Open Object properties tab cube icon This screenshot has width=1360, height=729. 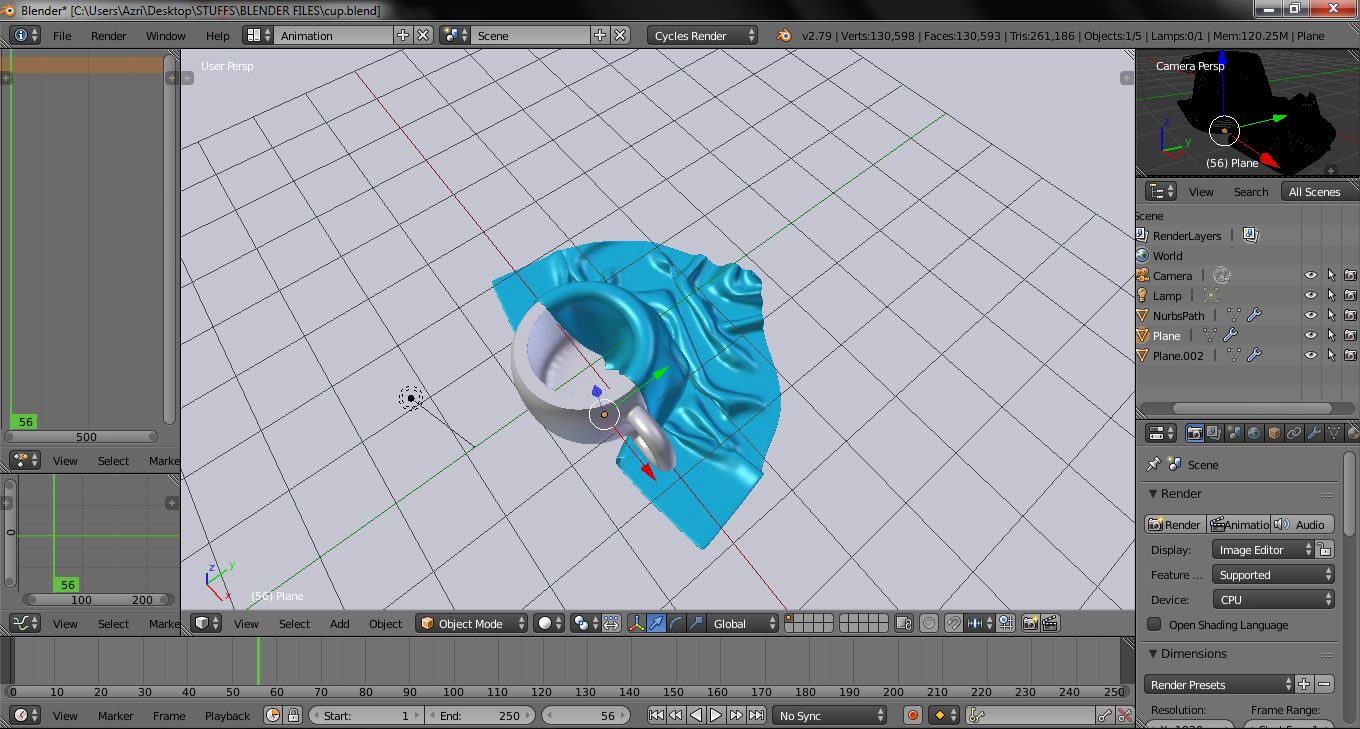1274,433
